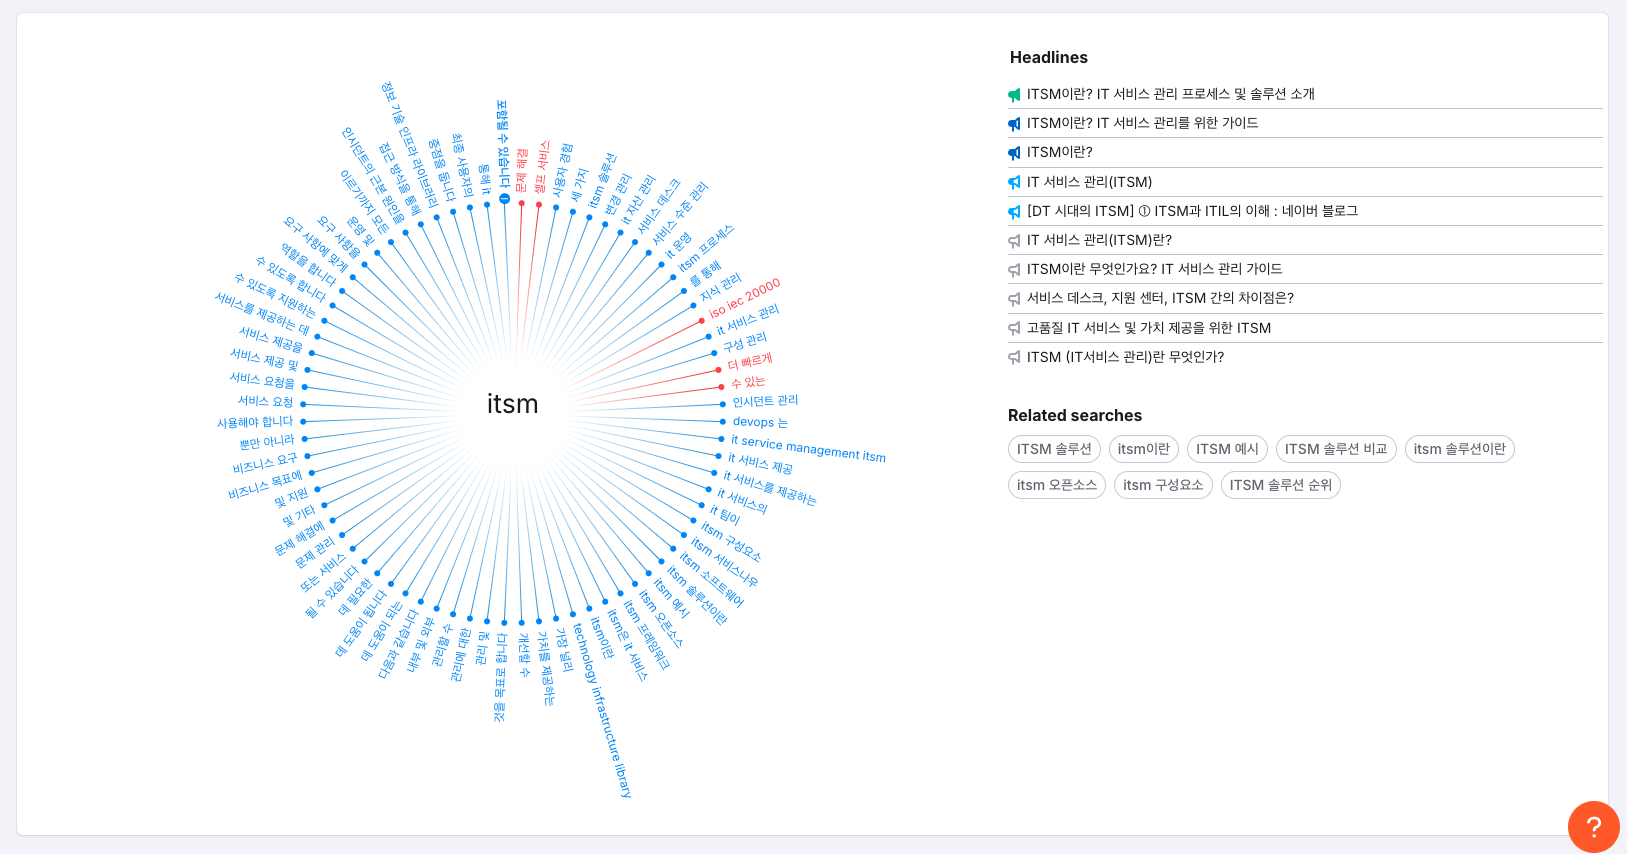Click megaphone icon next to 'ITSM이란?' headline
The width and height of the screenshot is (1627, 854).
[x=1014, y=153]
